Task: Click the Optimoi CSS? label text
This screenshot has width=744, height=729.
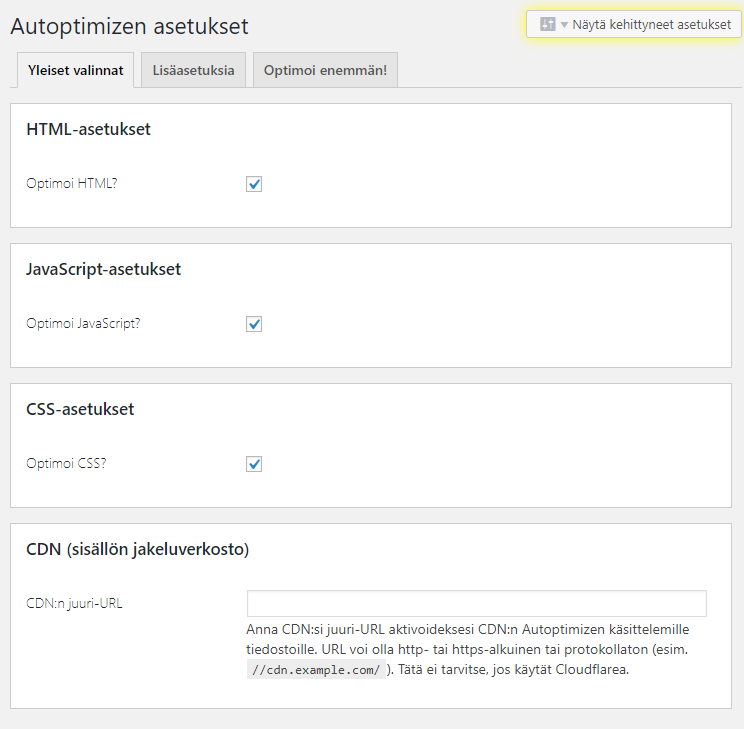Action: [x=66, y=464]
